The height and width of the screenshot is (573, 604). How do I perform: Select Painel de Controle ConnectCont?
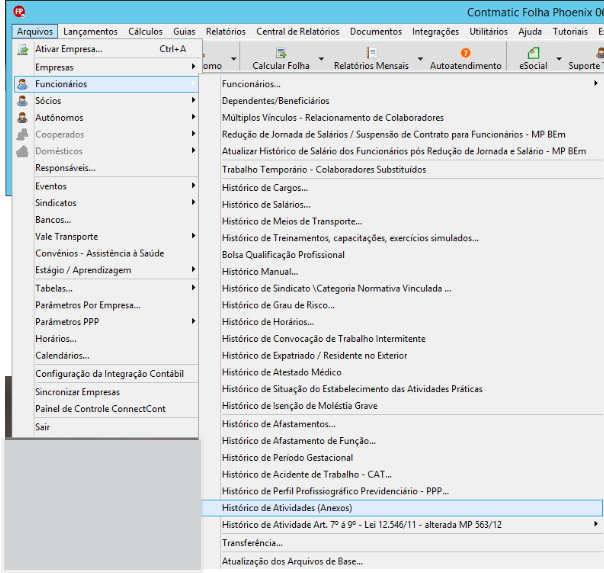pos(106,409)
